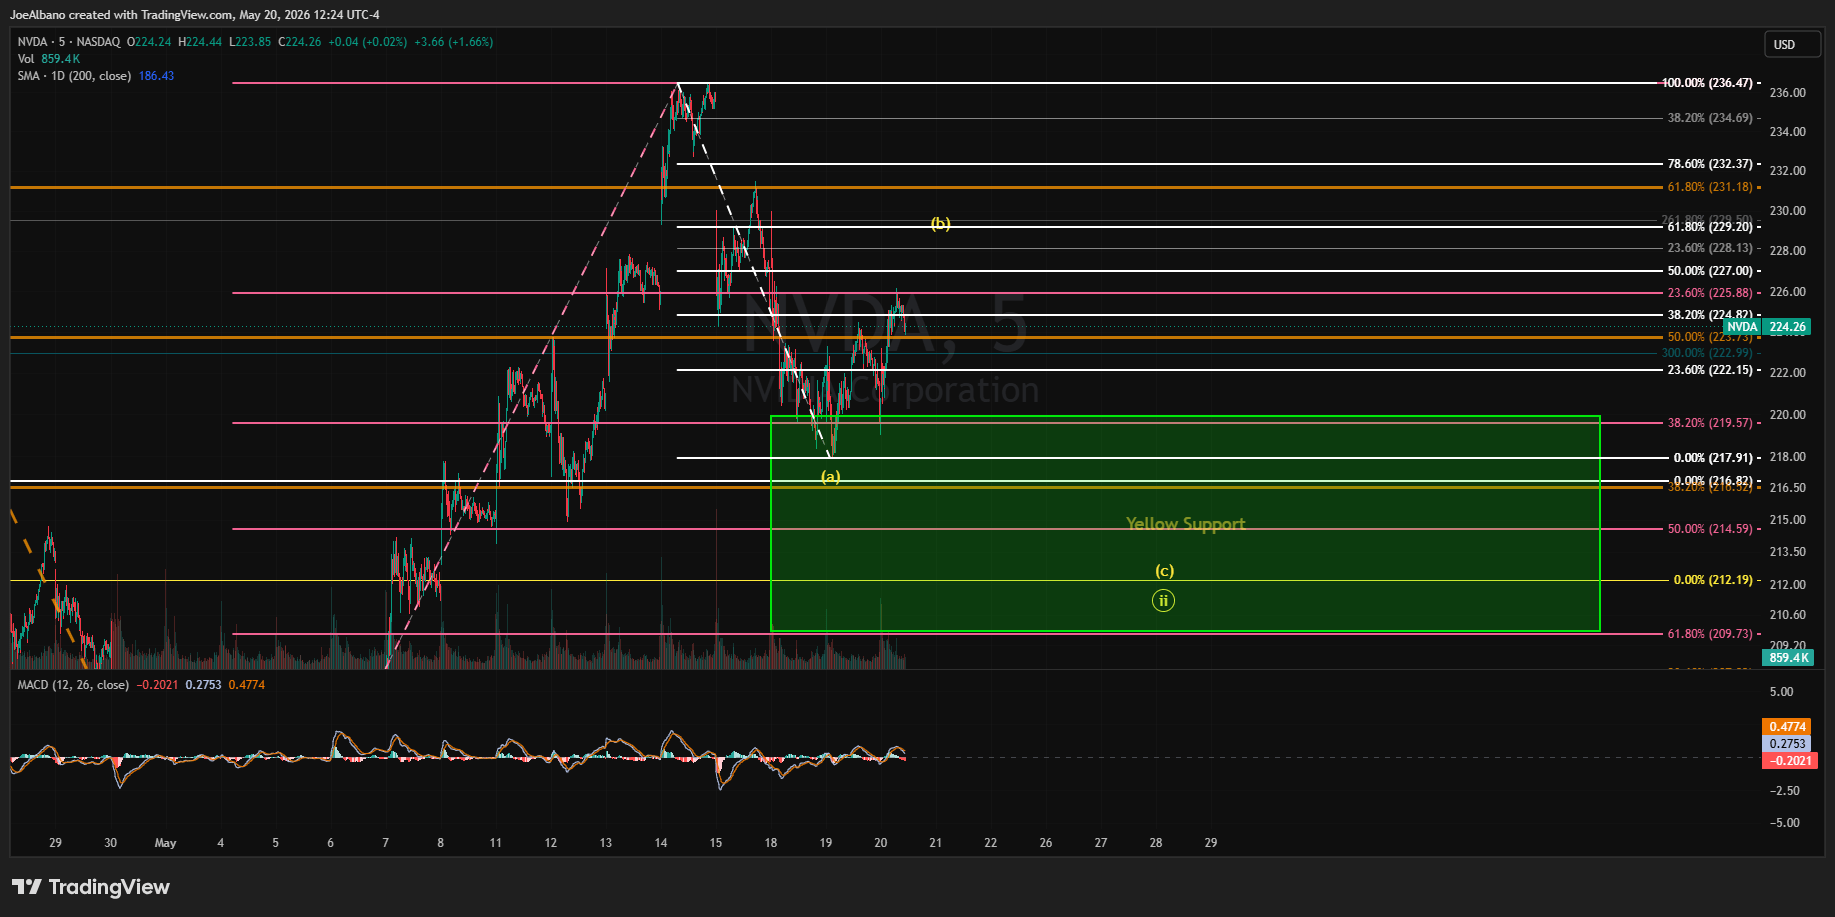Click date axis label 30
The height and width of the screenshot is (917, 1835).
click(110, 843)
